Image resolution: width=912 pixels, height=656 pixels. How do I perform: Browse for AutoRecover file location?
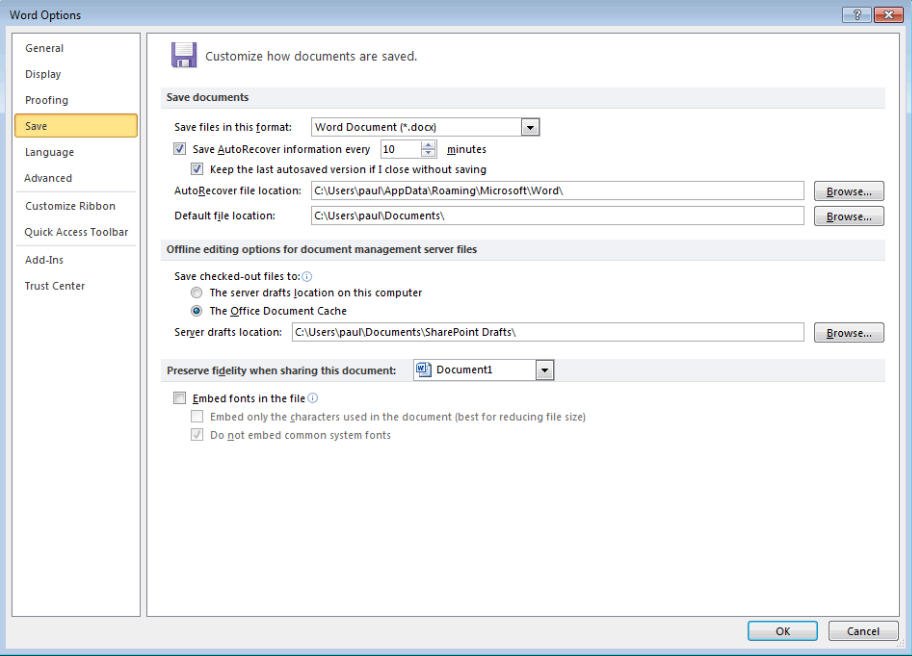pos(849,191)
